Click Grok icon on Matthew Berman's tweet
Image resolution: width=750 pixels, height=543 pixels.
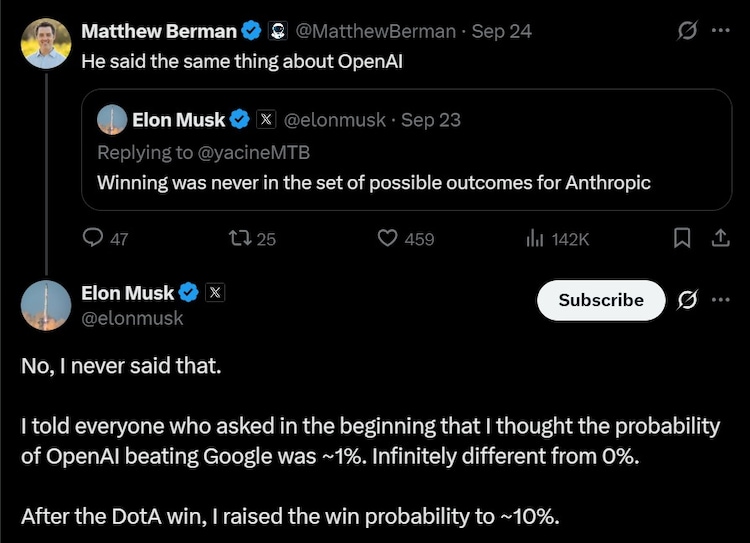pos(687,31)
